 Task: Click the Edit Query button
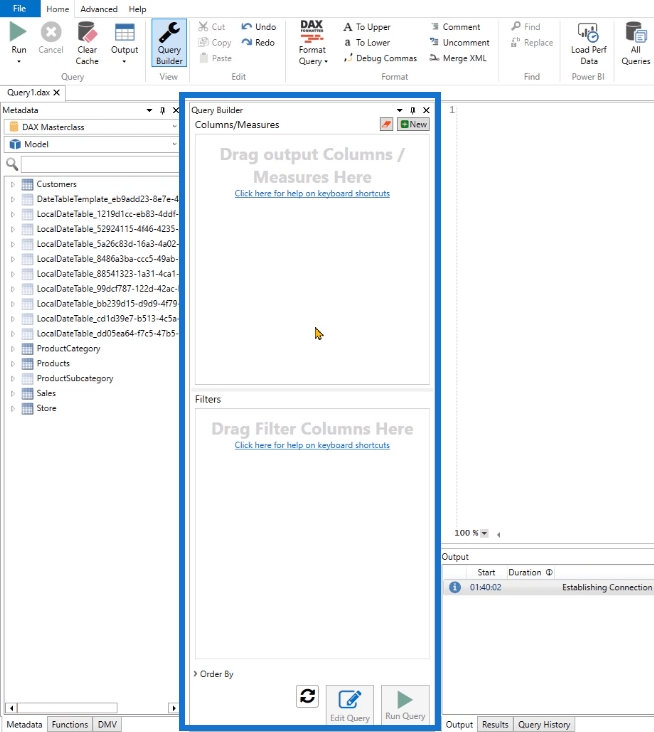[350, 705]
